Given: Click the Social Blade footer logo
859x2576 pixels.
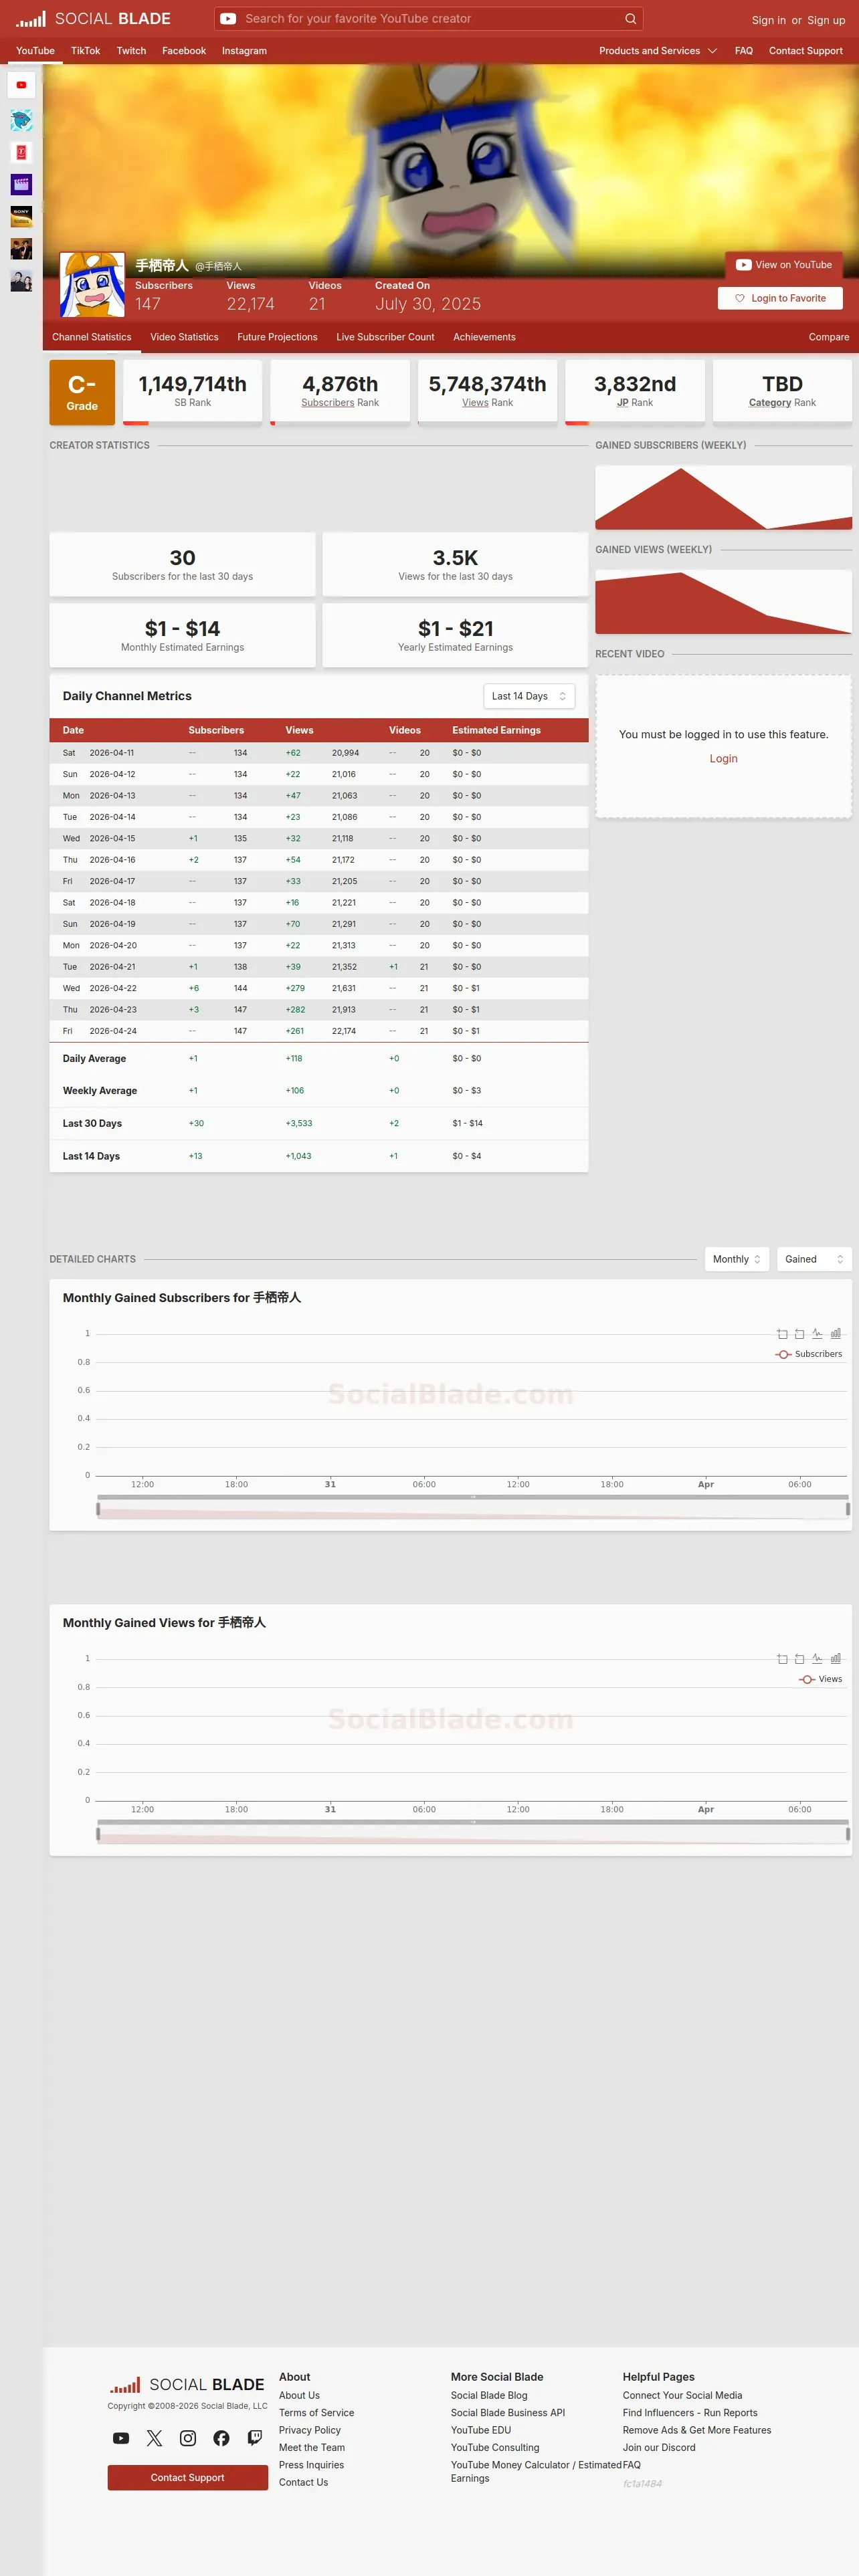Looking at the screenshot, I should coord(187,2385).
